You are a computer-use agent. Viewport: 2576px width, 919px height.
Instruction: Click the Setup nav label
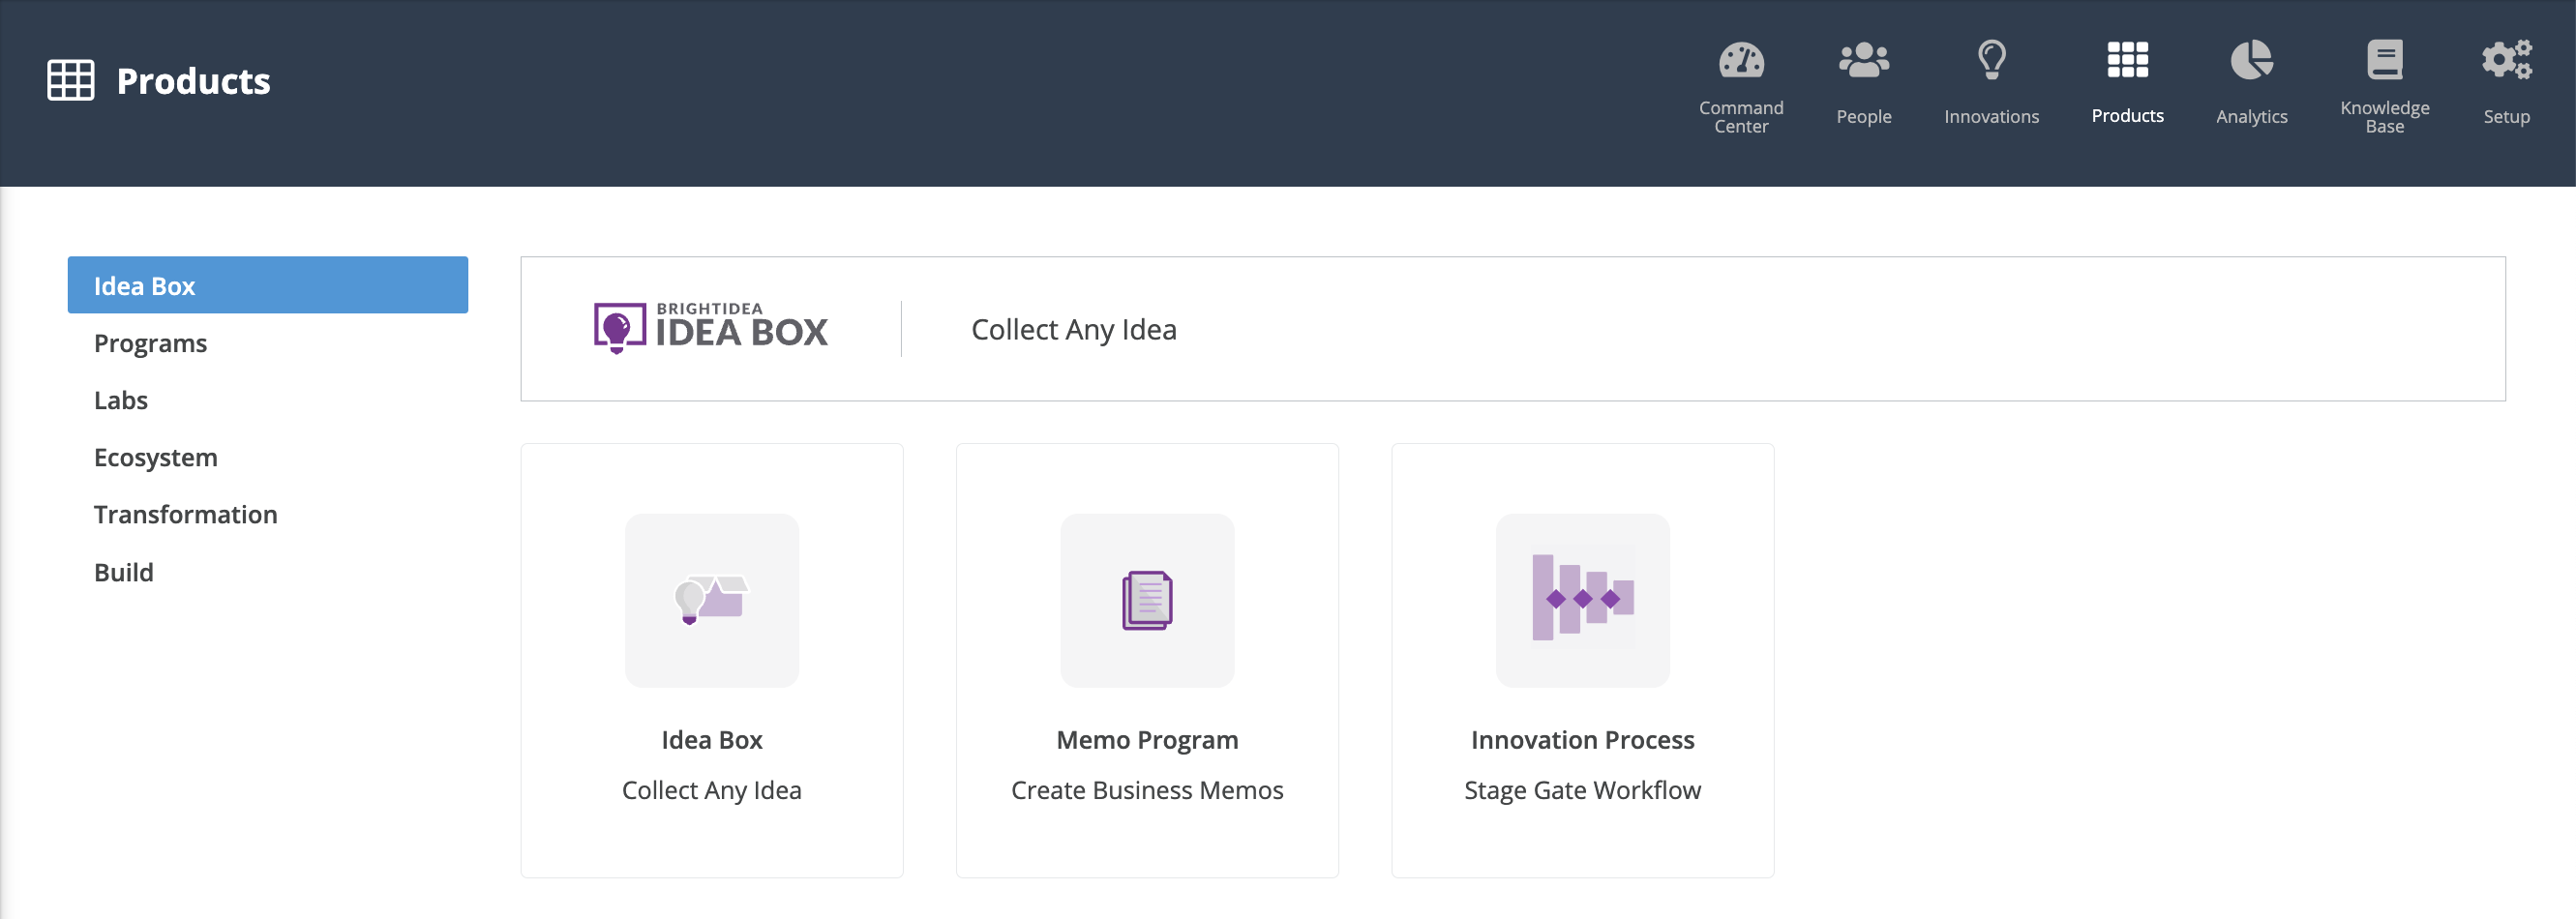point(2506,116)
